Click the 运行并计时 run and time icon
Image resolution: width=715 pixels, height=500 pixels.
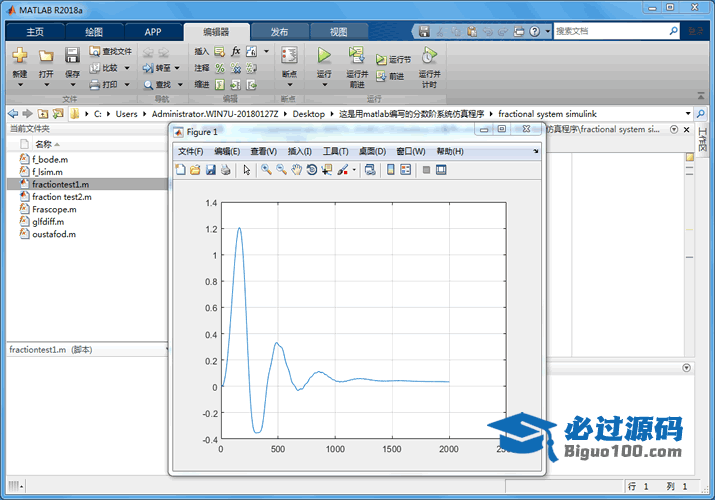pyautogui.click(x=429, y=55)
